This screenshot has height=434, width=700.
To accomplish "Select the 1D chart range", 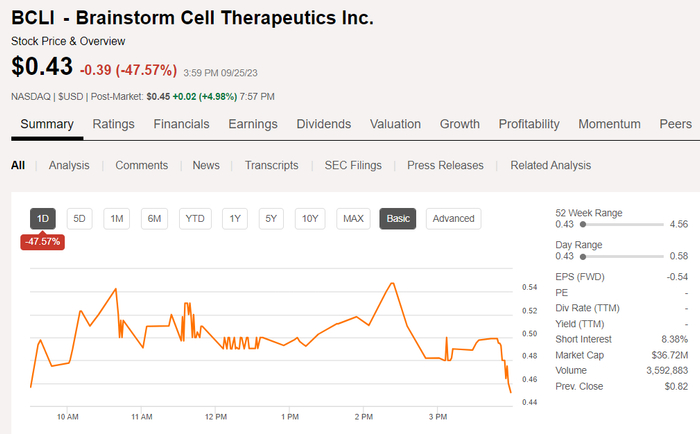I will pos(43,218).
